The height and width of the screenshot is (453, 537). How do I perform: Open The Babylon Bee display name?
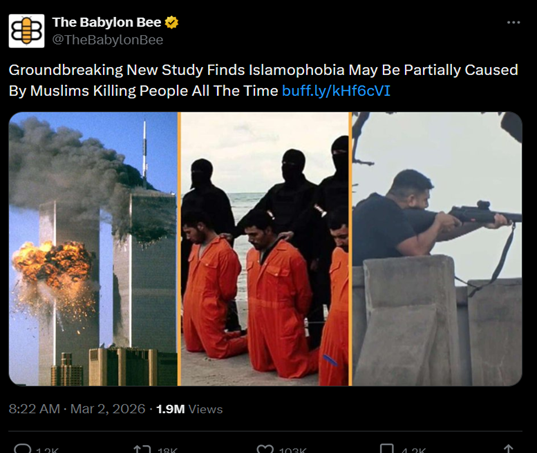pyautogui.click(x=107, y=22)
